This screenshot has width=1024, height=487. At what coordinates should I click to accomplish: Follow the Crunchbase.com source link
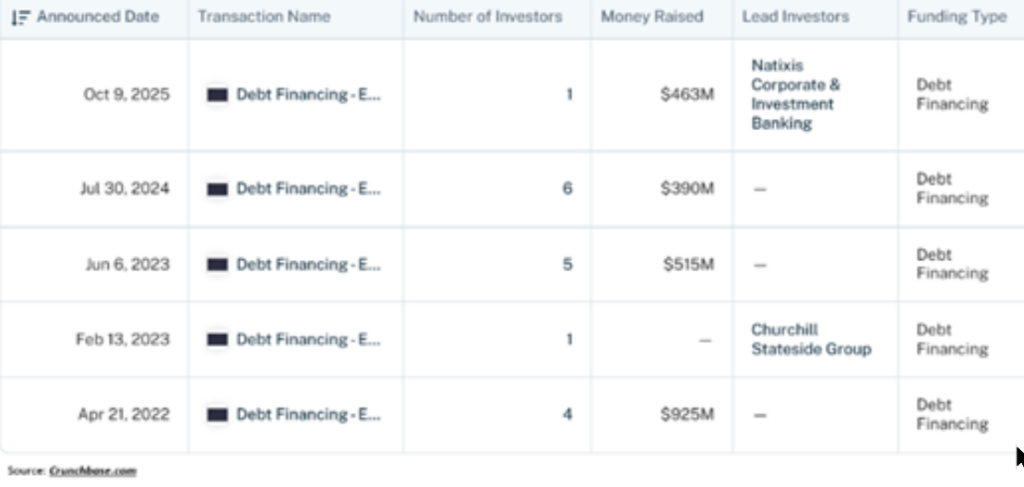click(92, 470)
